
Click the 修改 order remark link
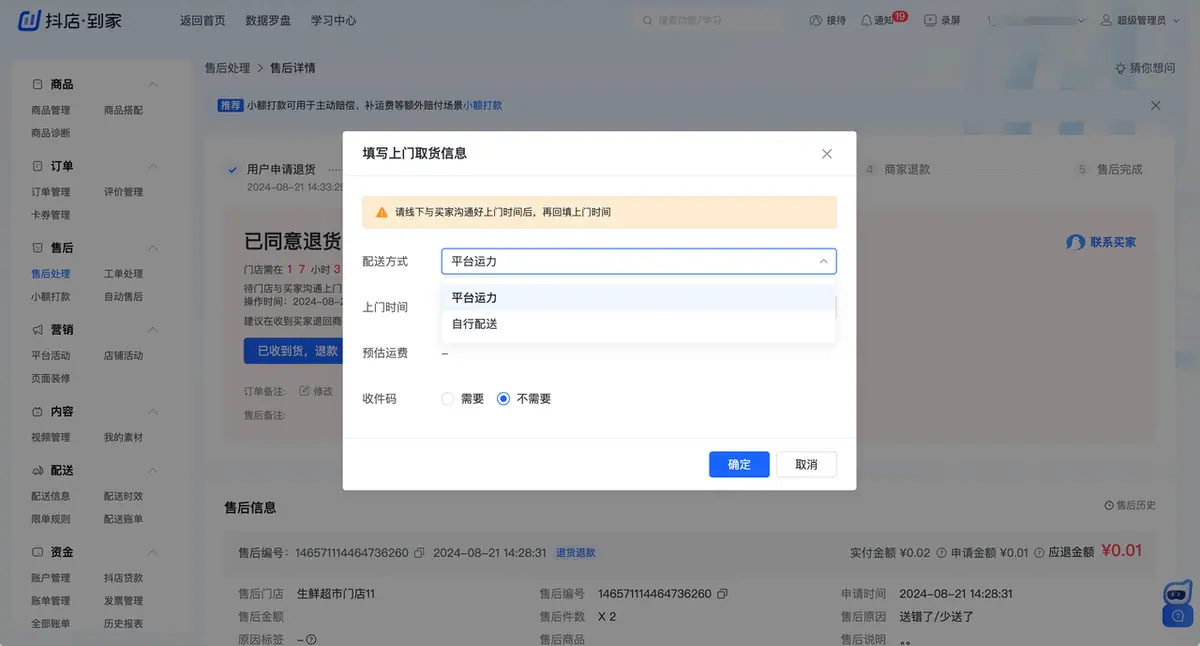(x=317, y=391)
